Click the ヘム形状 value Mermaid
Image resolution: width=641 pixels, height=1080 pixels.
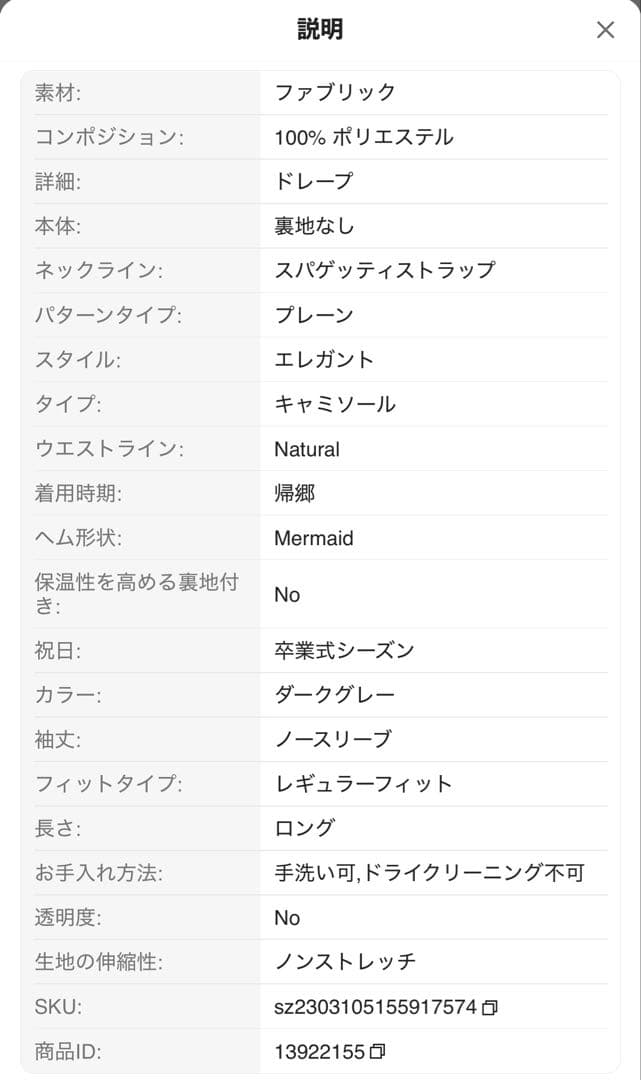point(313,538)
